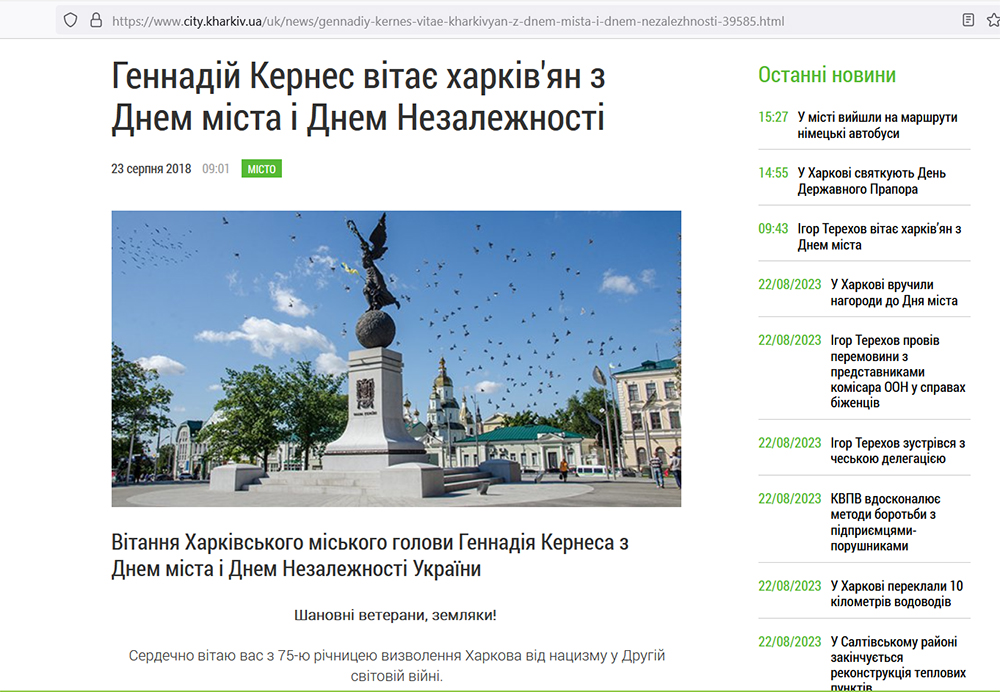The height and width of the screenshot is (692, 1000).
Task: Toggle reader view icon in address bar
Action: pyautogui.click(x=968, y=20)
